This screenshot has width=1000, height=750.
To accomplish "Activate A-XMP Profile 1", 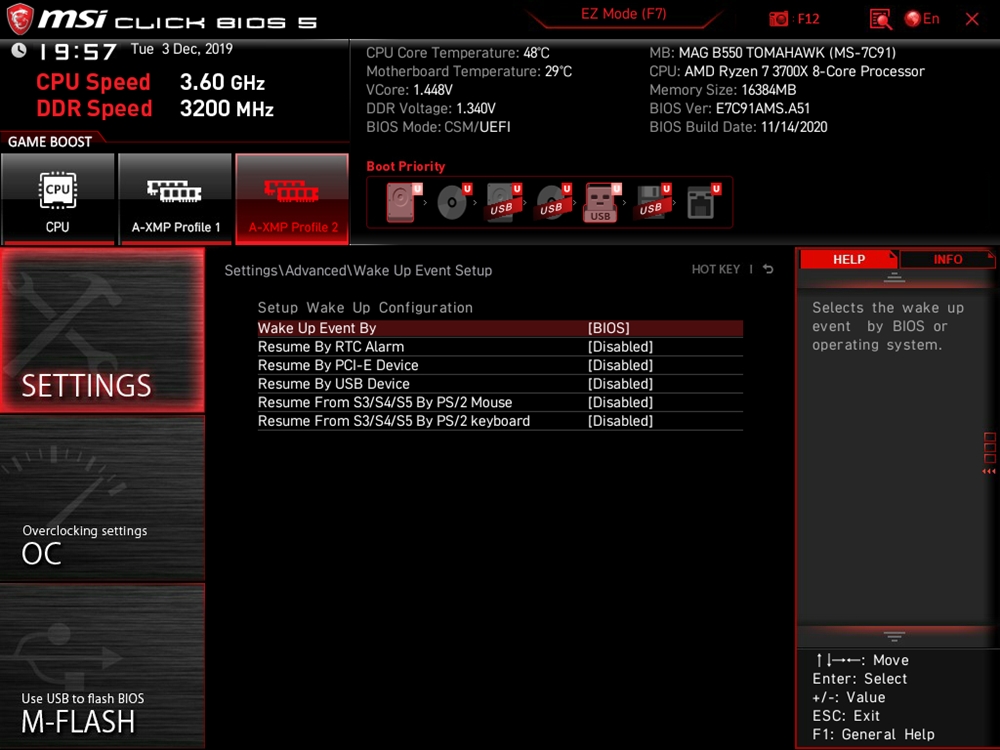I will point(175,199).
